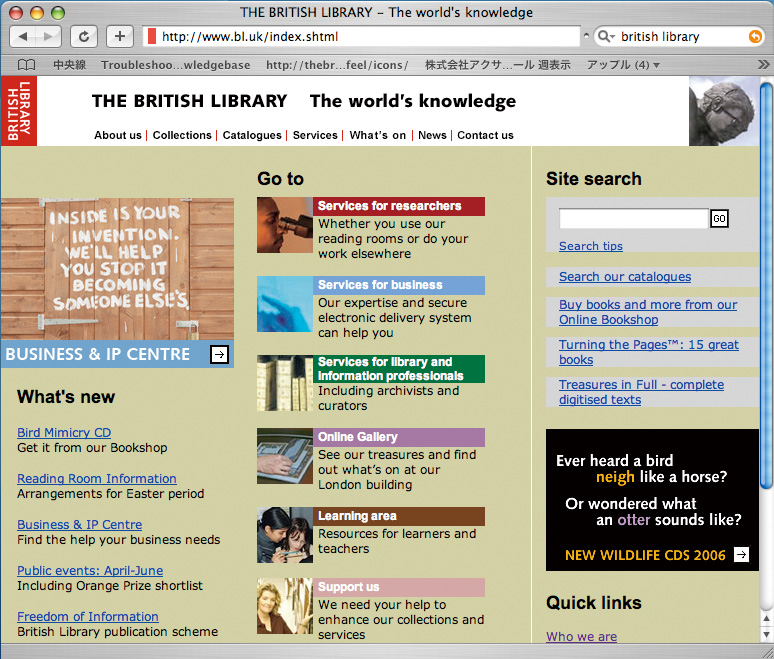Open the Online Bookshop link

[648, 312]
